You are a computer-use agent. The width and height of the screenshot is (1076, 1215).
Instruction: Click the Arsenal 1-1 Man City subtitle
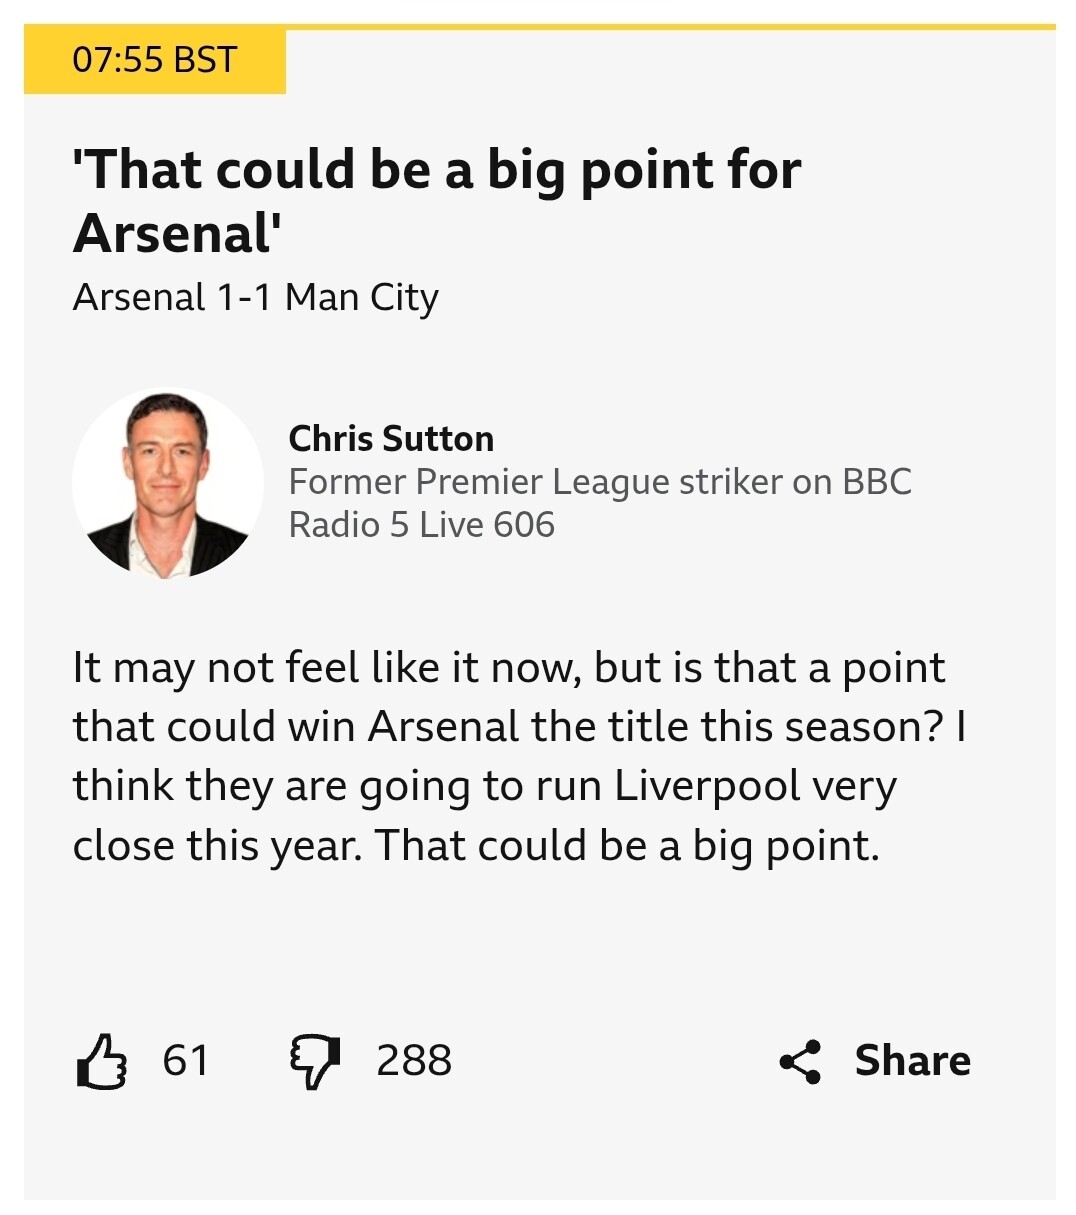[x=256, y=298]
